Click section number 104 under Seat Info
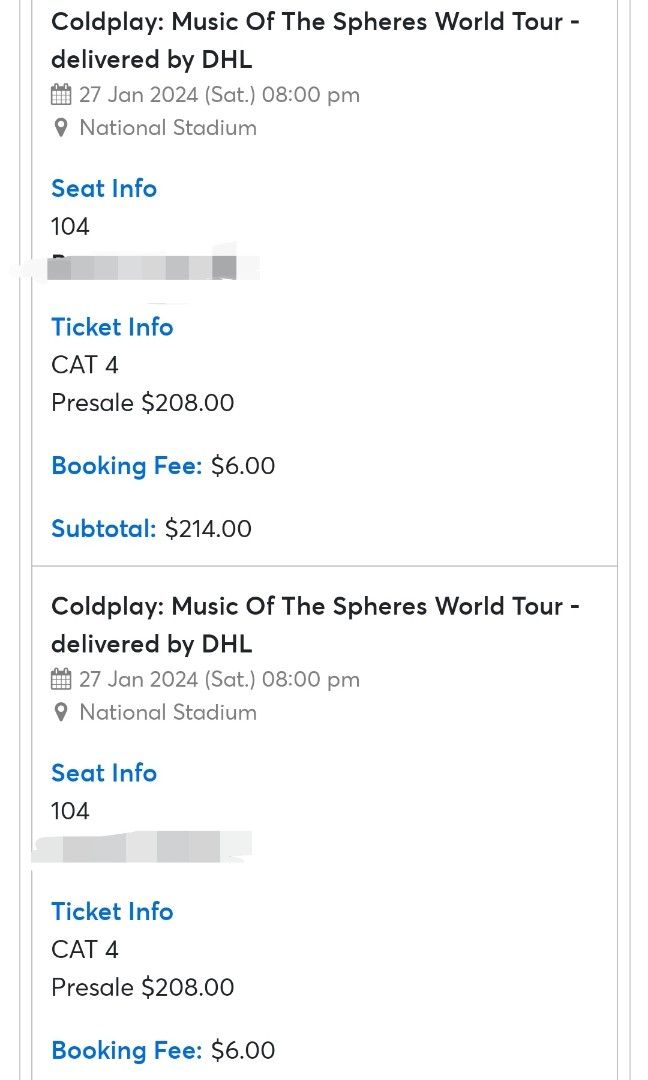The image size is (648, 1080). tap(69, 227)
